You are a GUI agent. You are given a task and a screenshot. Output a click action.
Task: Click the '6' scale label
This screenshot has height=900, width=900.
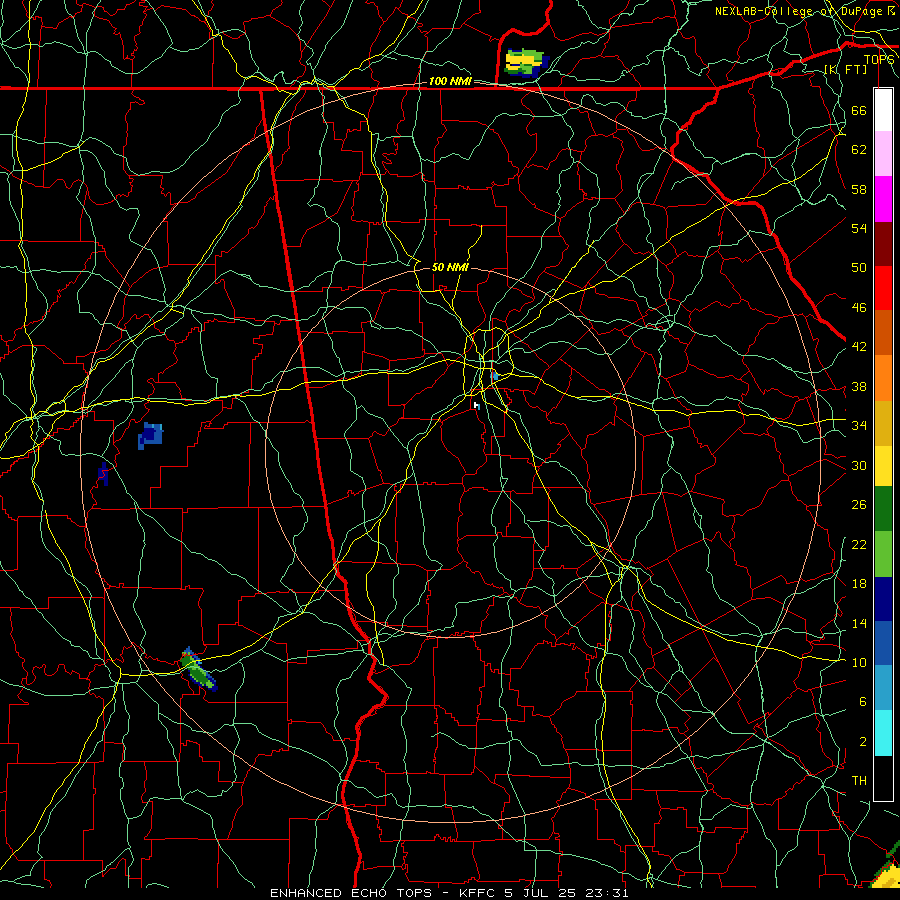[862, 701]
